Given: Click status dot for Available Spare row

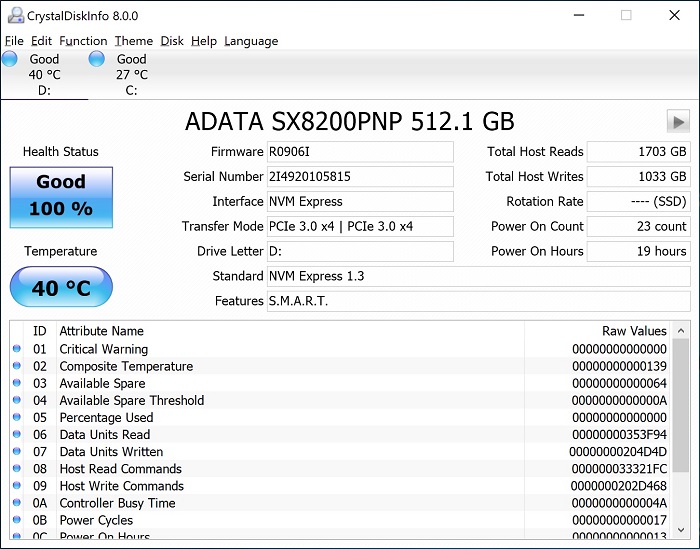Looking at the screenshot, I should 17,383.
